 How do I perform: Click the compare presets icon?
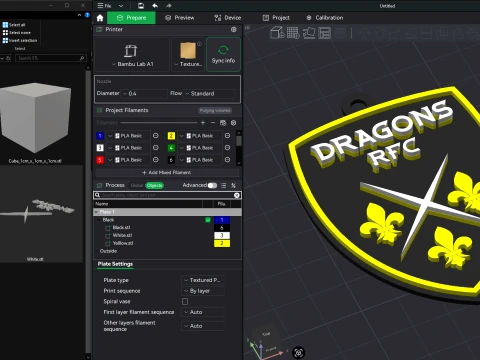[233, 185]
